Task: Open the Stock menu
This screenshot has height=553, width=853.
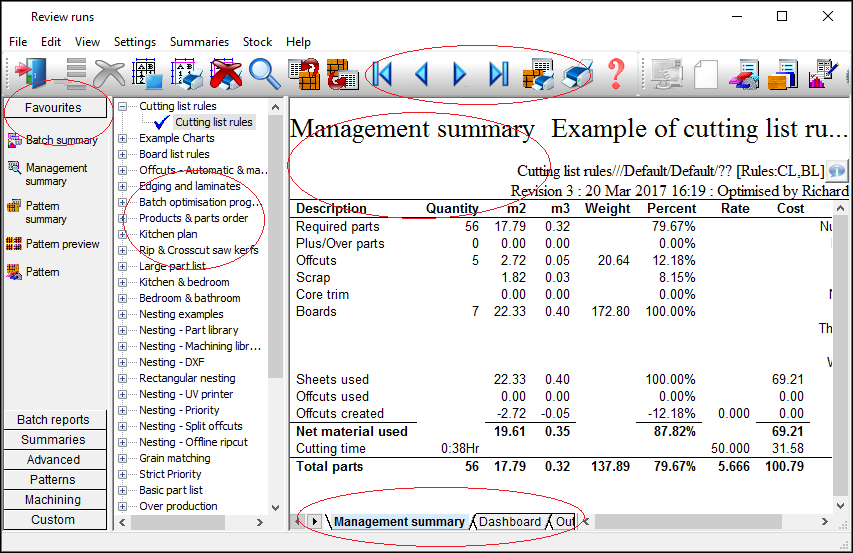Action: pyautogui.click(x=257, y=42)
